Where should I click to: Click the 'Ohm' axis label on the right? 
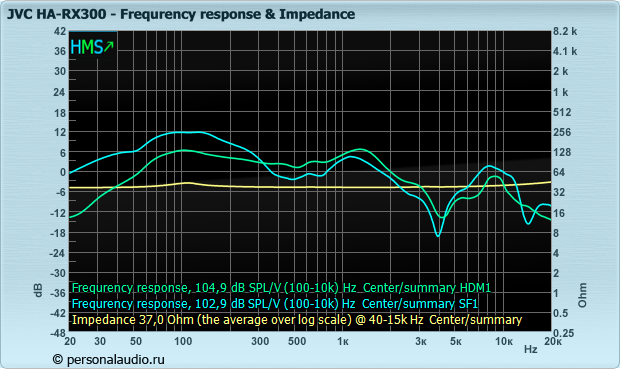pyautogui.click(x=582, y=295)
